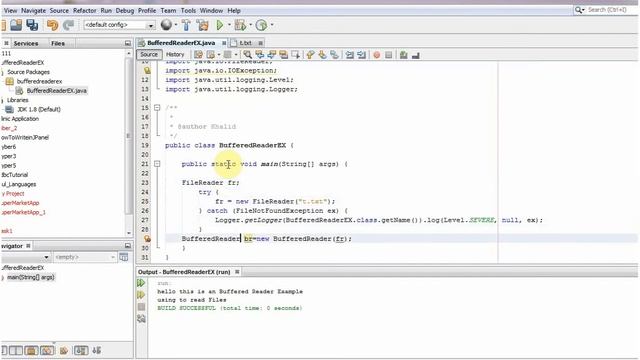Open the Run Project dropdown arrow
This screenshot has width=640, height=360.
229,25
